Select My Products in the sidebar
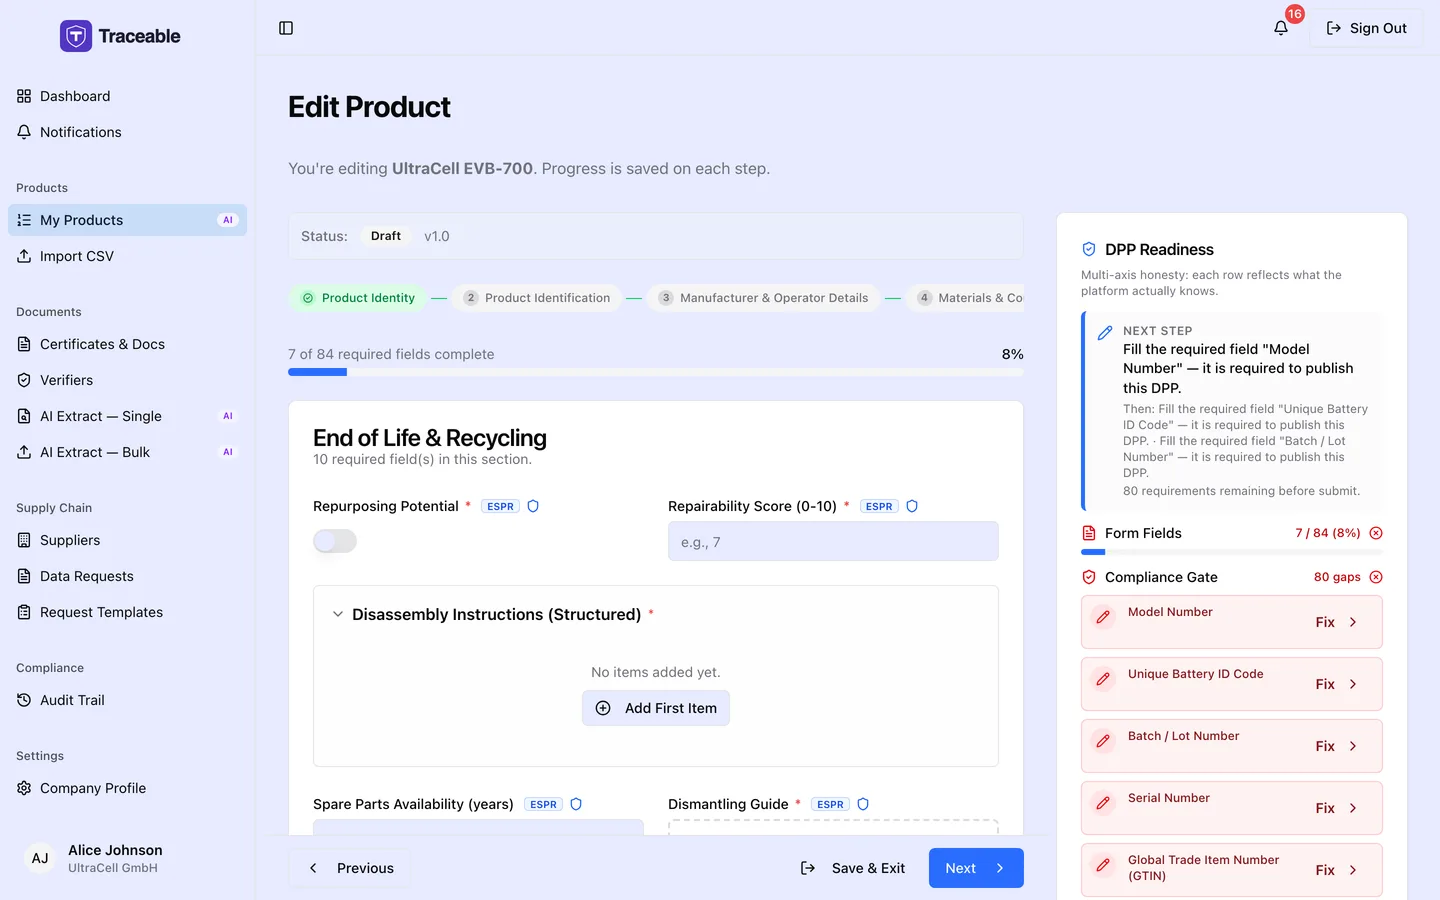This screenshot has height=900, width=1440. [x=128, y=220]
